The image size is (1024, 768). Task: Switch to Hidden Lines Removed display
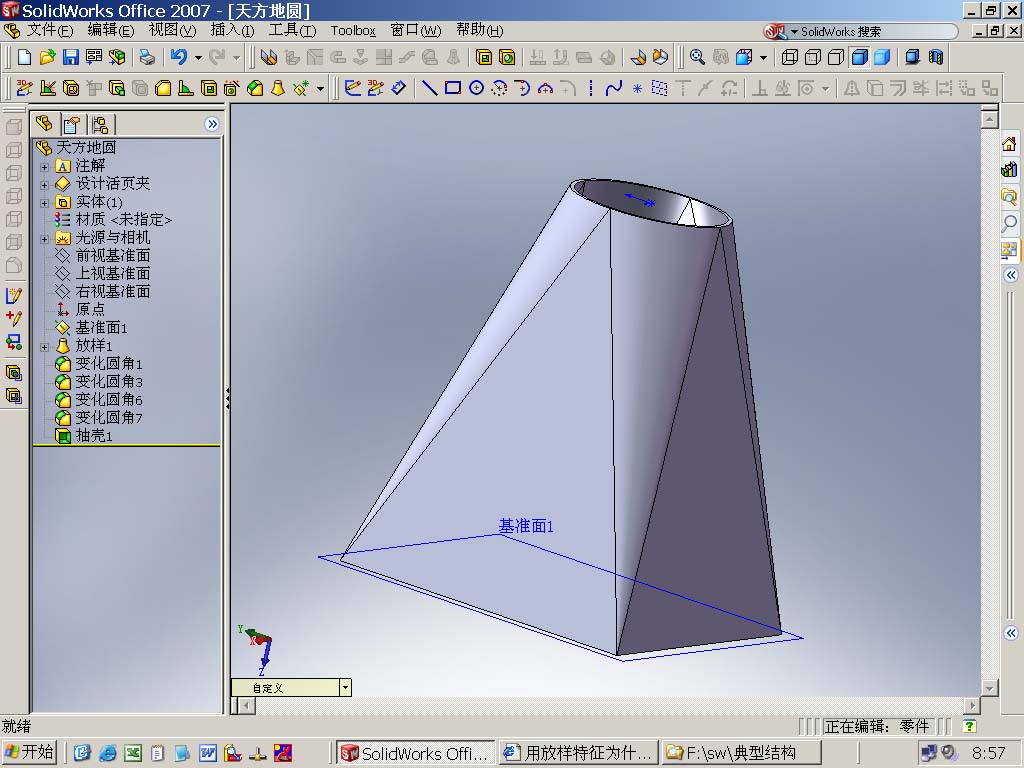point(836,57)
